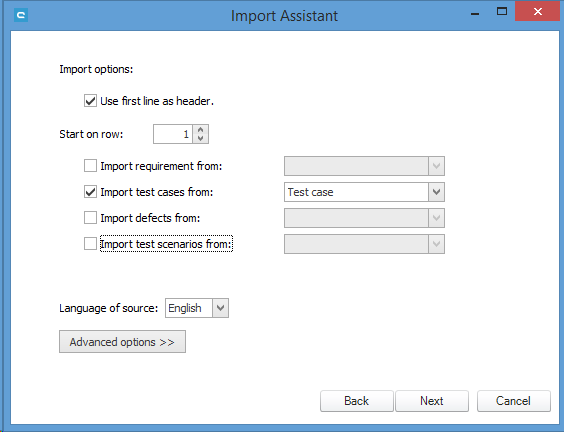Cancel the import assistant

pyautogui.click(x=514, y=401)
